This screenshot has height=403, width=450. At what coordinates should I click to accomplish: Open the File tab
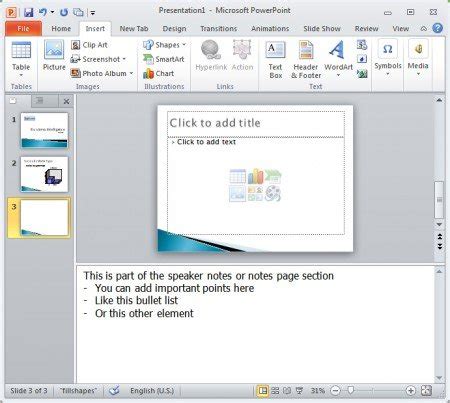click(x=23, y=29)
